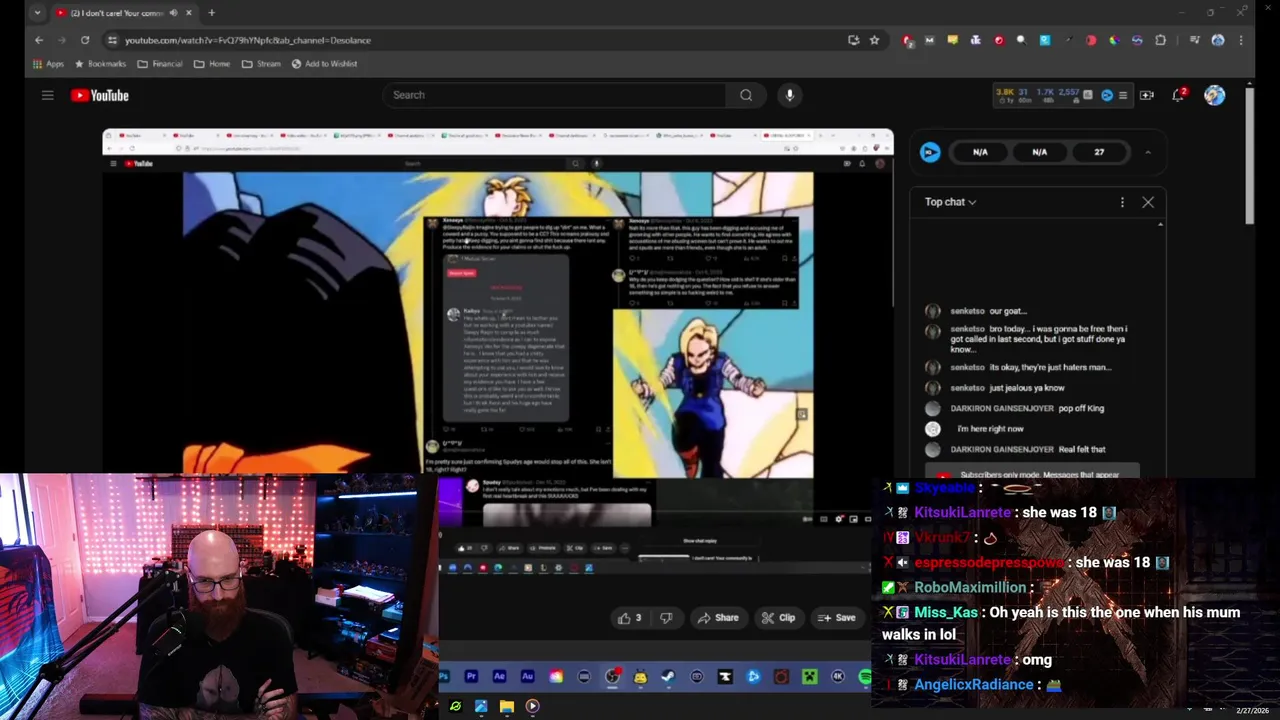Bookmark this page with the star icon

[875, 40]
